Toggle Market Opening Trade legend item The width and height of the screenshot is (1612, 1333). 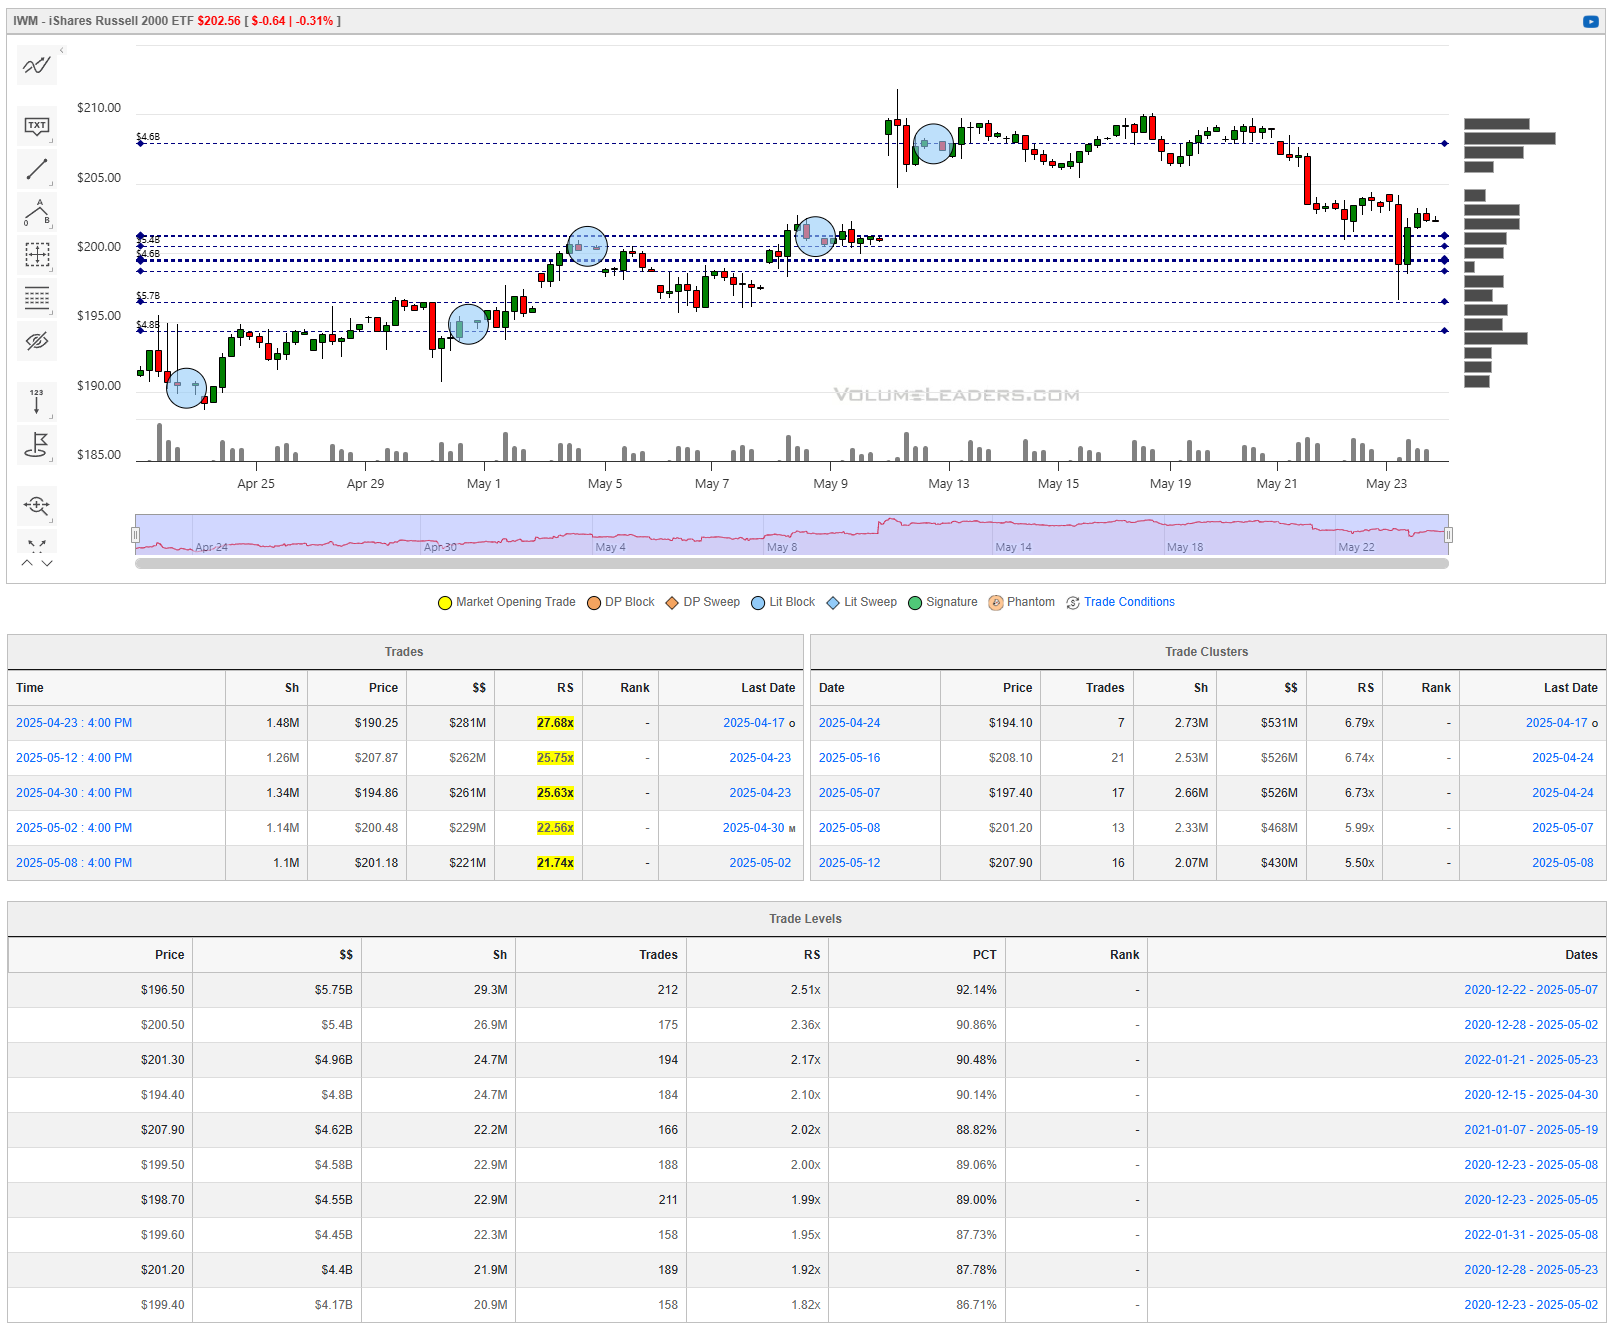pyautogui.click(x=507, y=602)
